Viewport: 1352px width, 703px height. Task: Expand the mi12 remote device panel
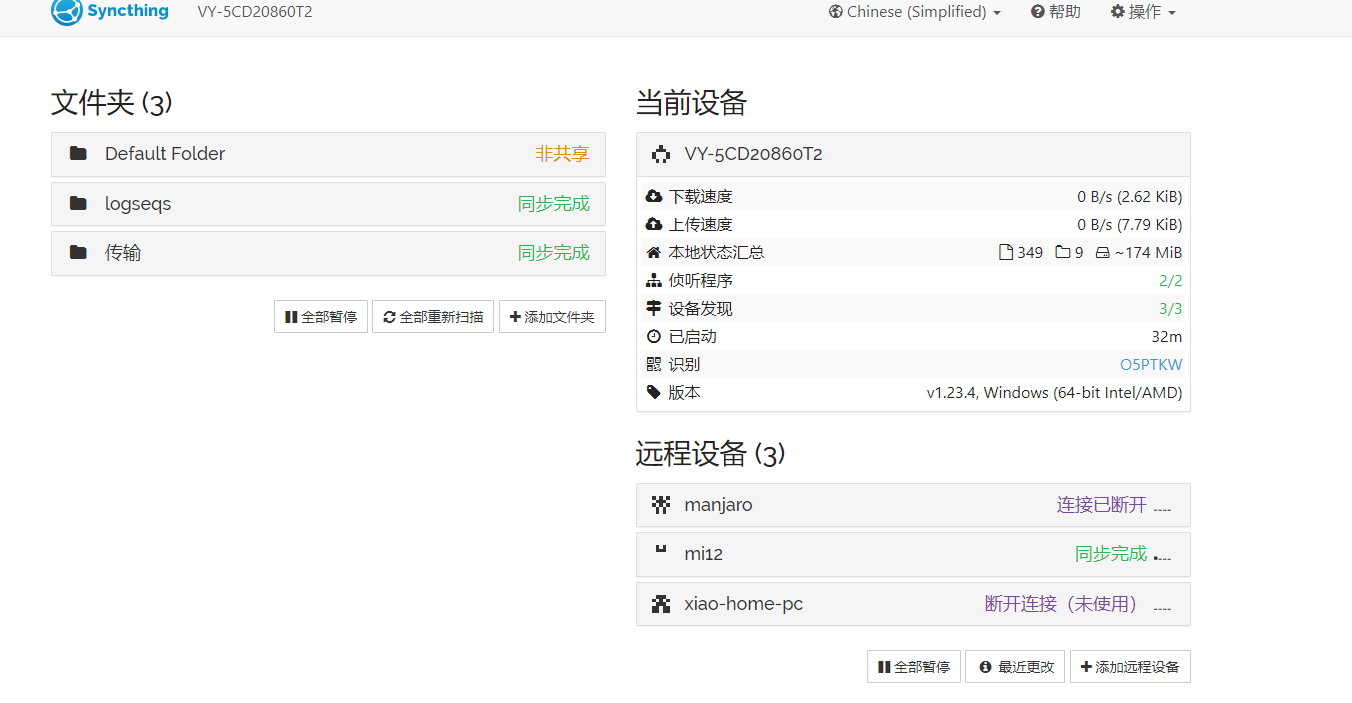pos(913,554)
